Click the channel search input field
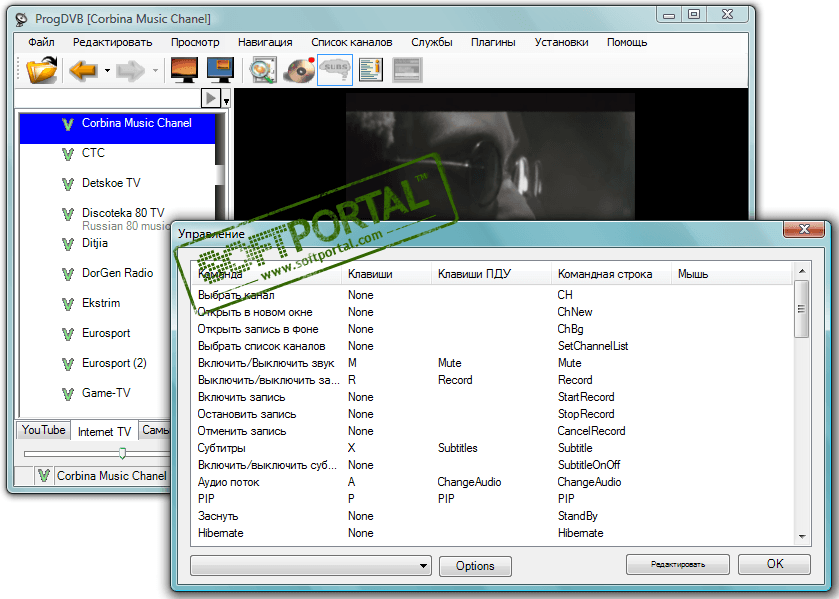This screenshot has height=599, width=839. click(108, 98)
